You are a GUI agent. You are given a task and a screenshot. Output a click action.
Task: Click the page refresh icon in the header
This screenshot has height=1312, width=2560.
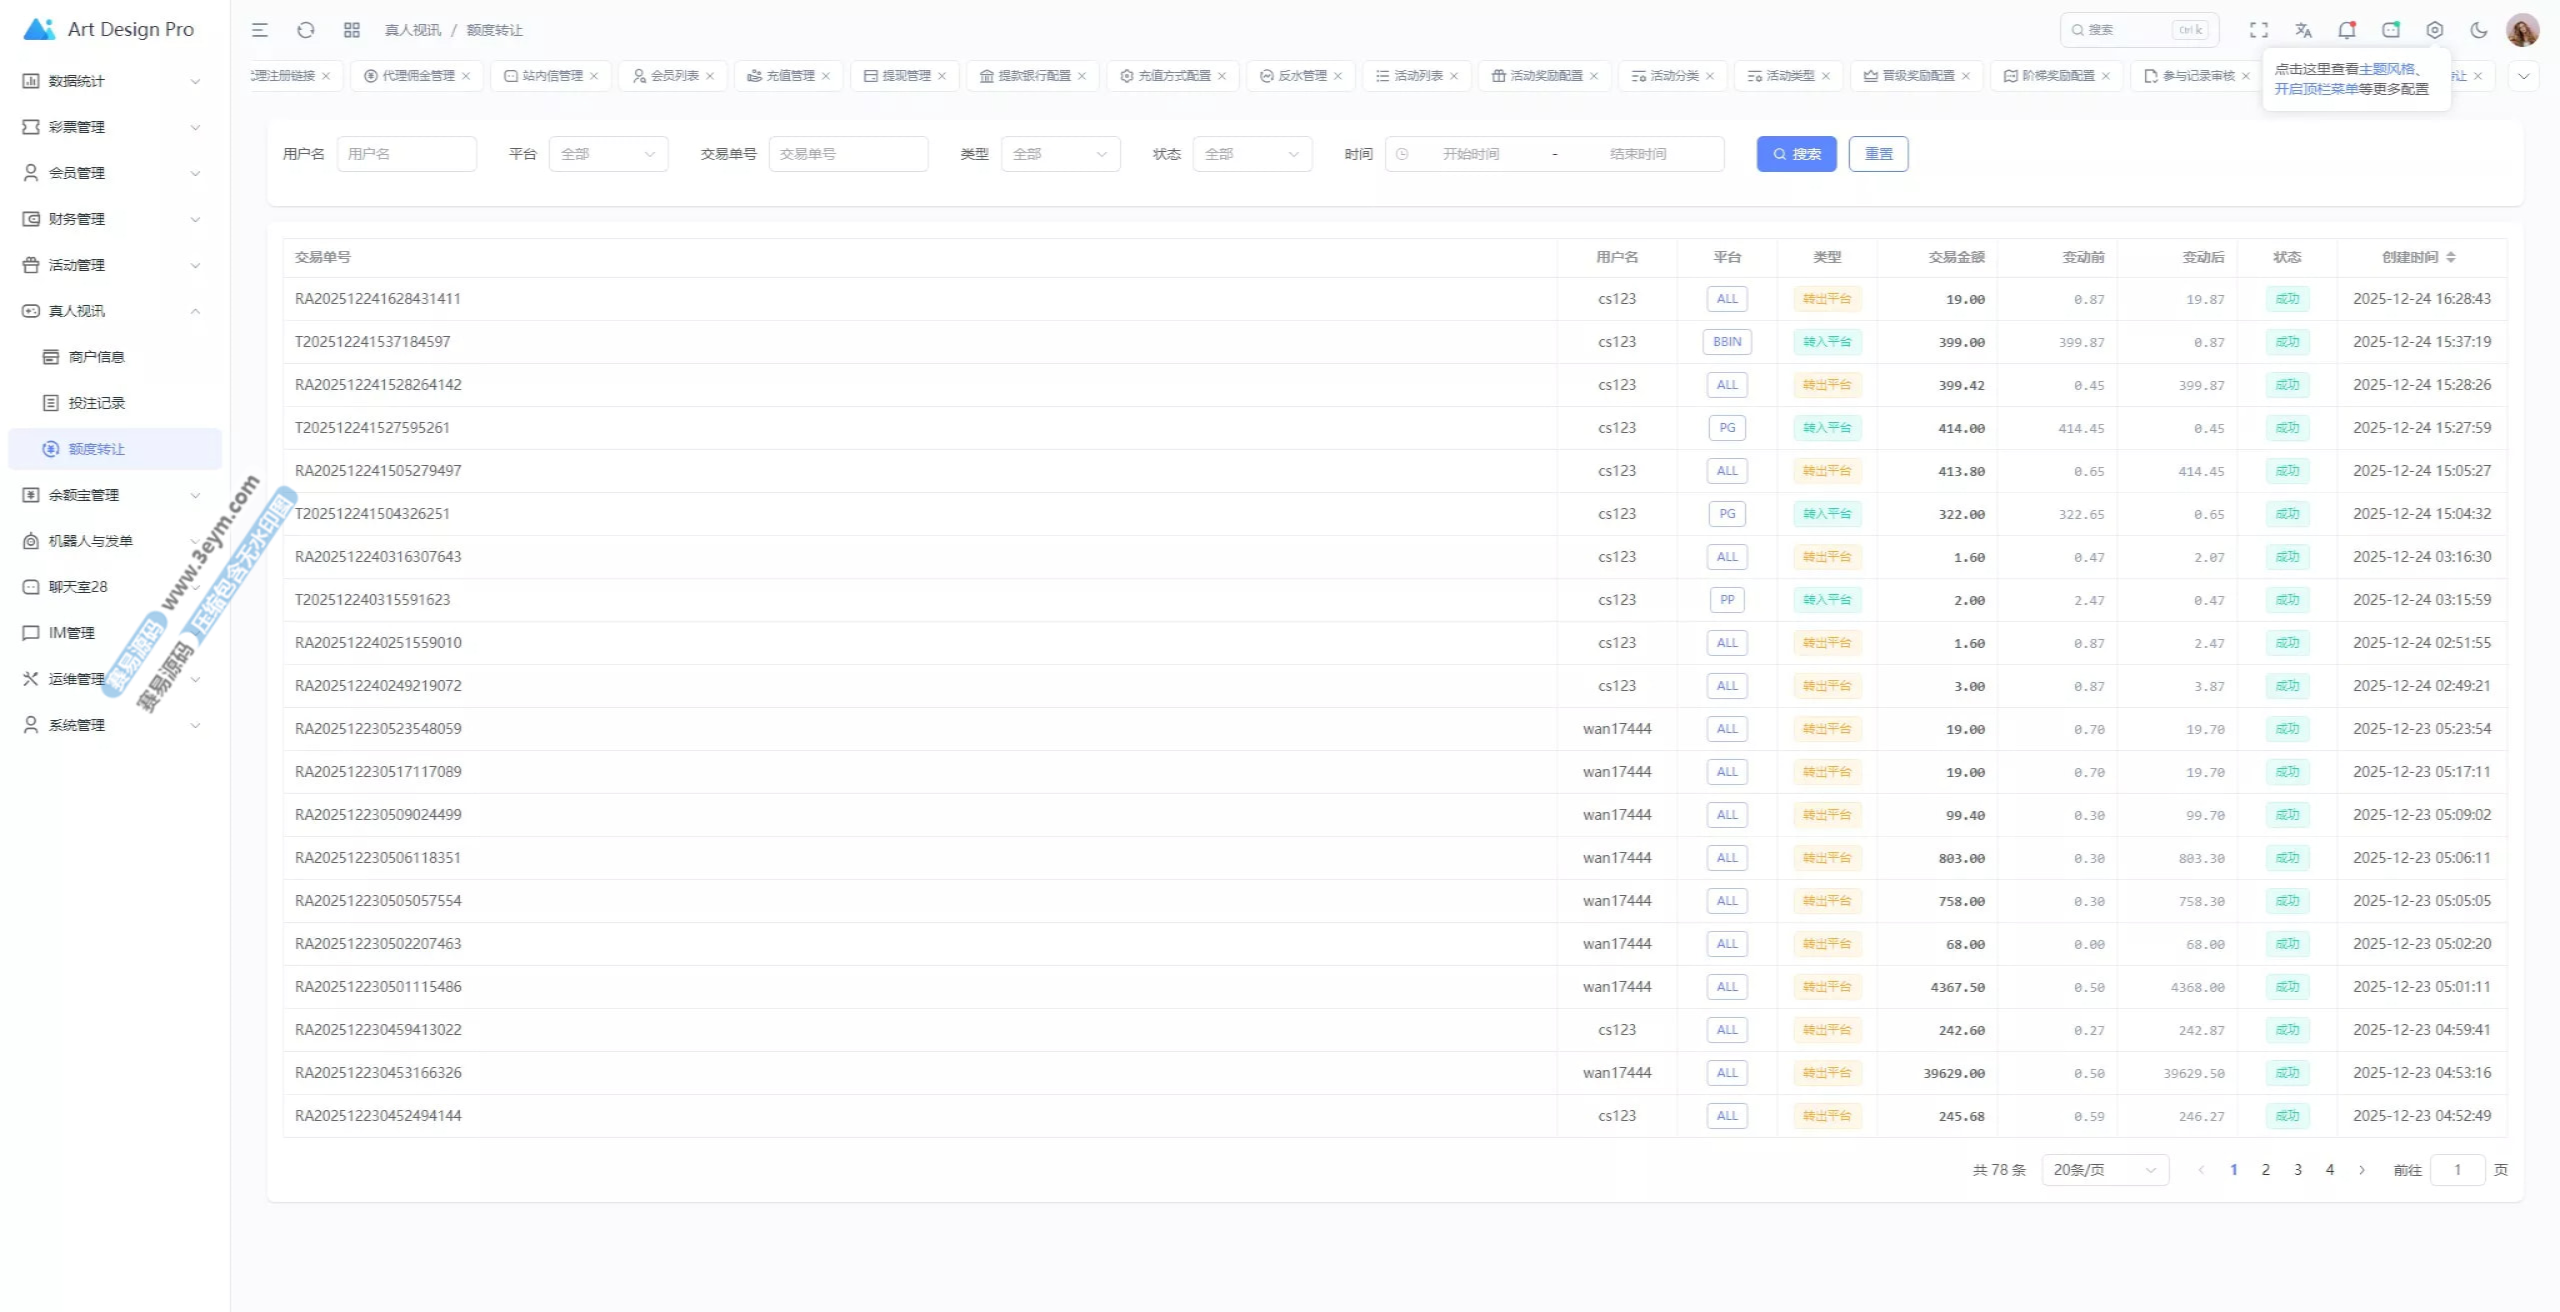coord(306,30)
